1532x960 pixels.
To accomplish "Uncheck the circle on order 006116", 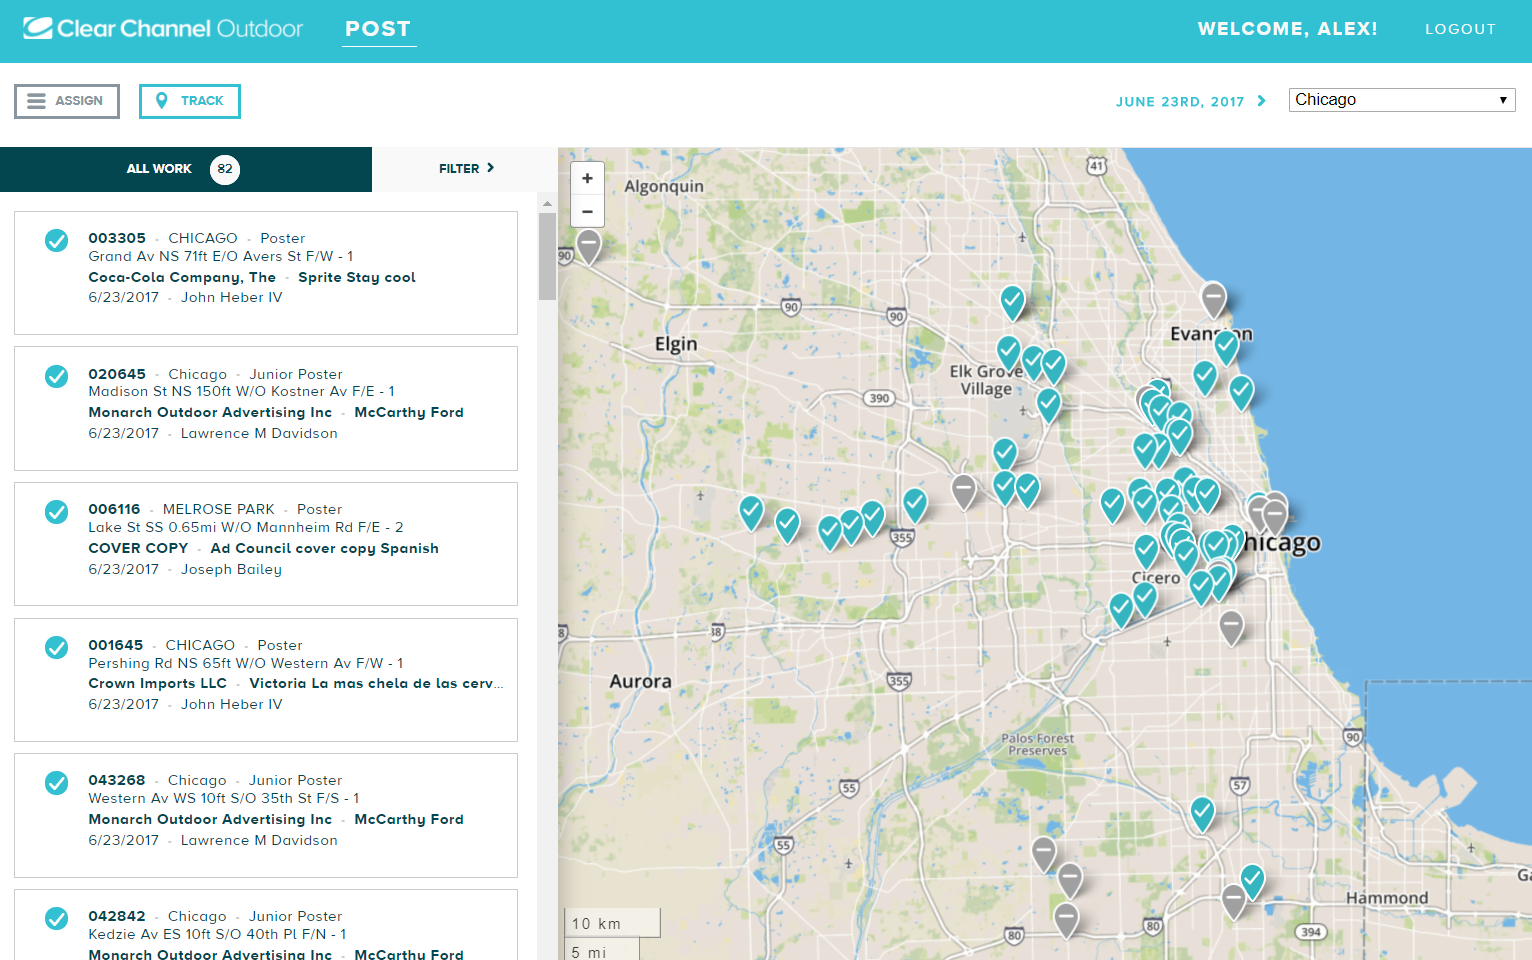I will [56, 511].
